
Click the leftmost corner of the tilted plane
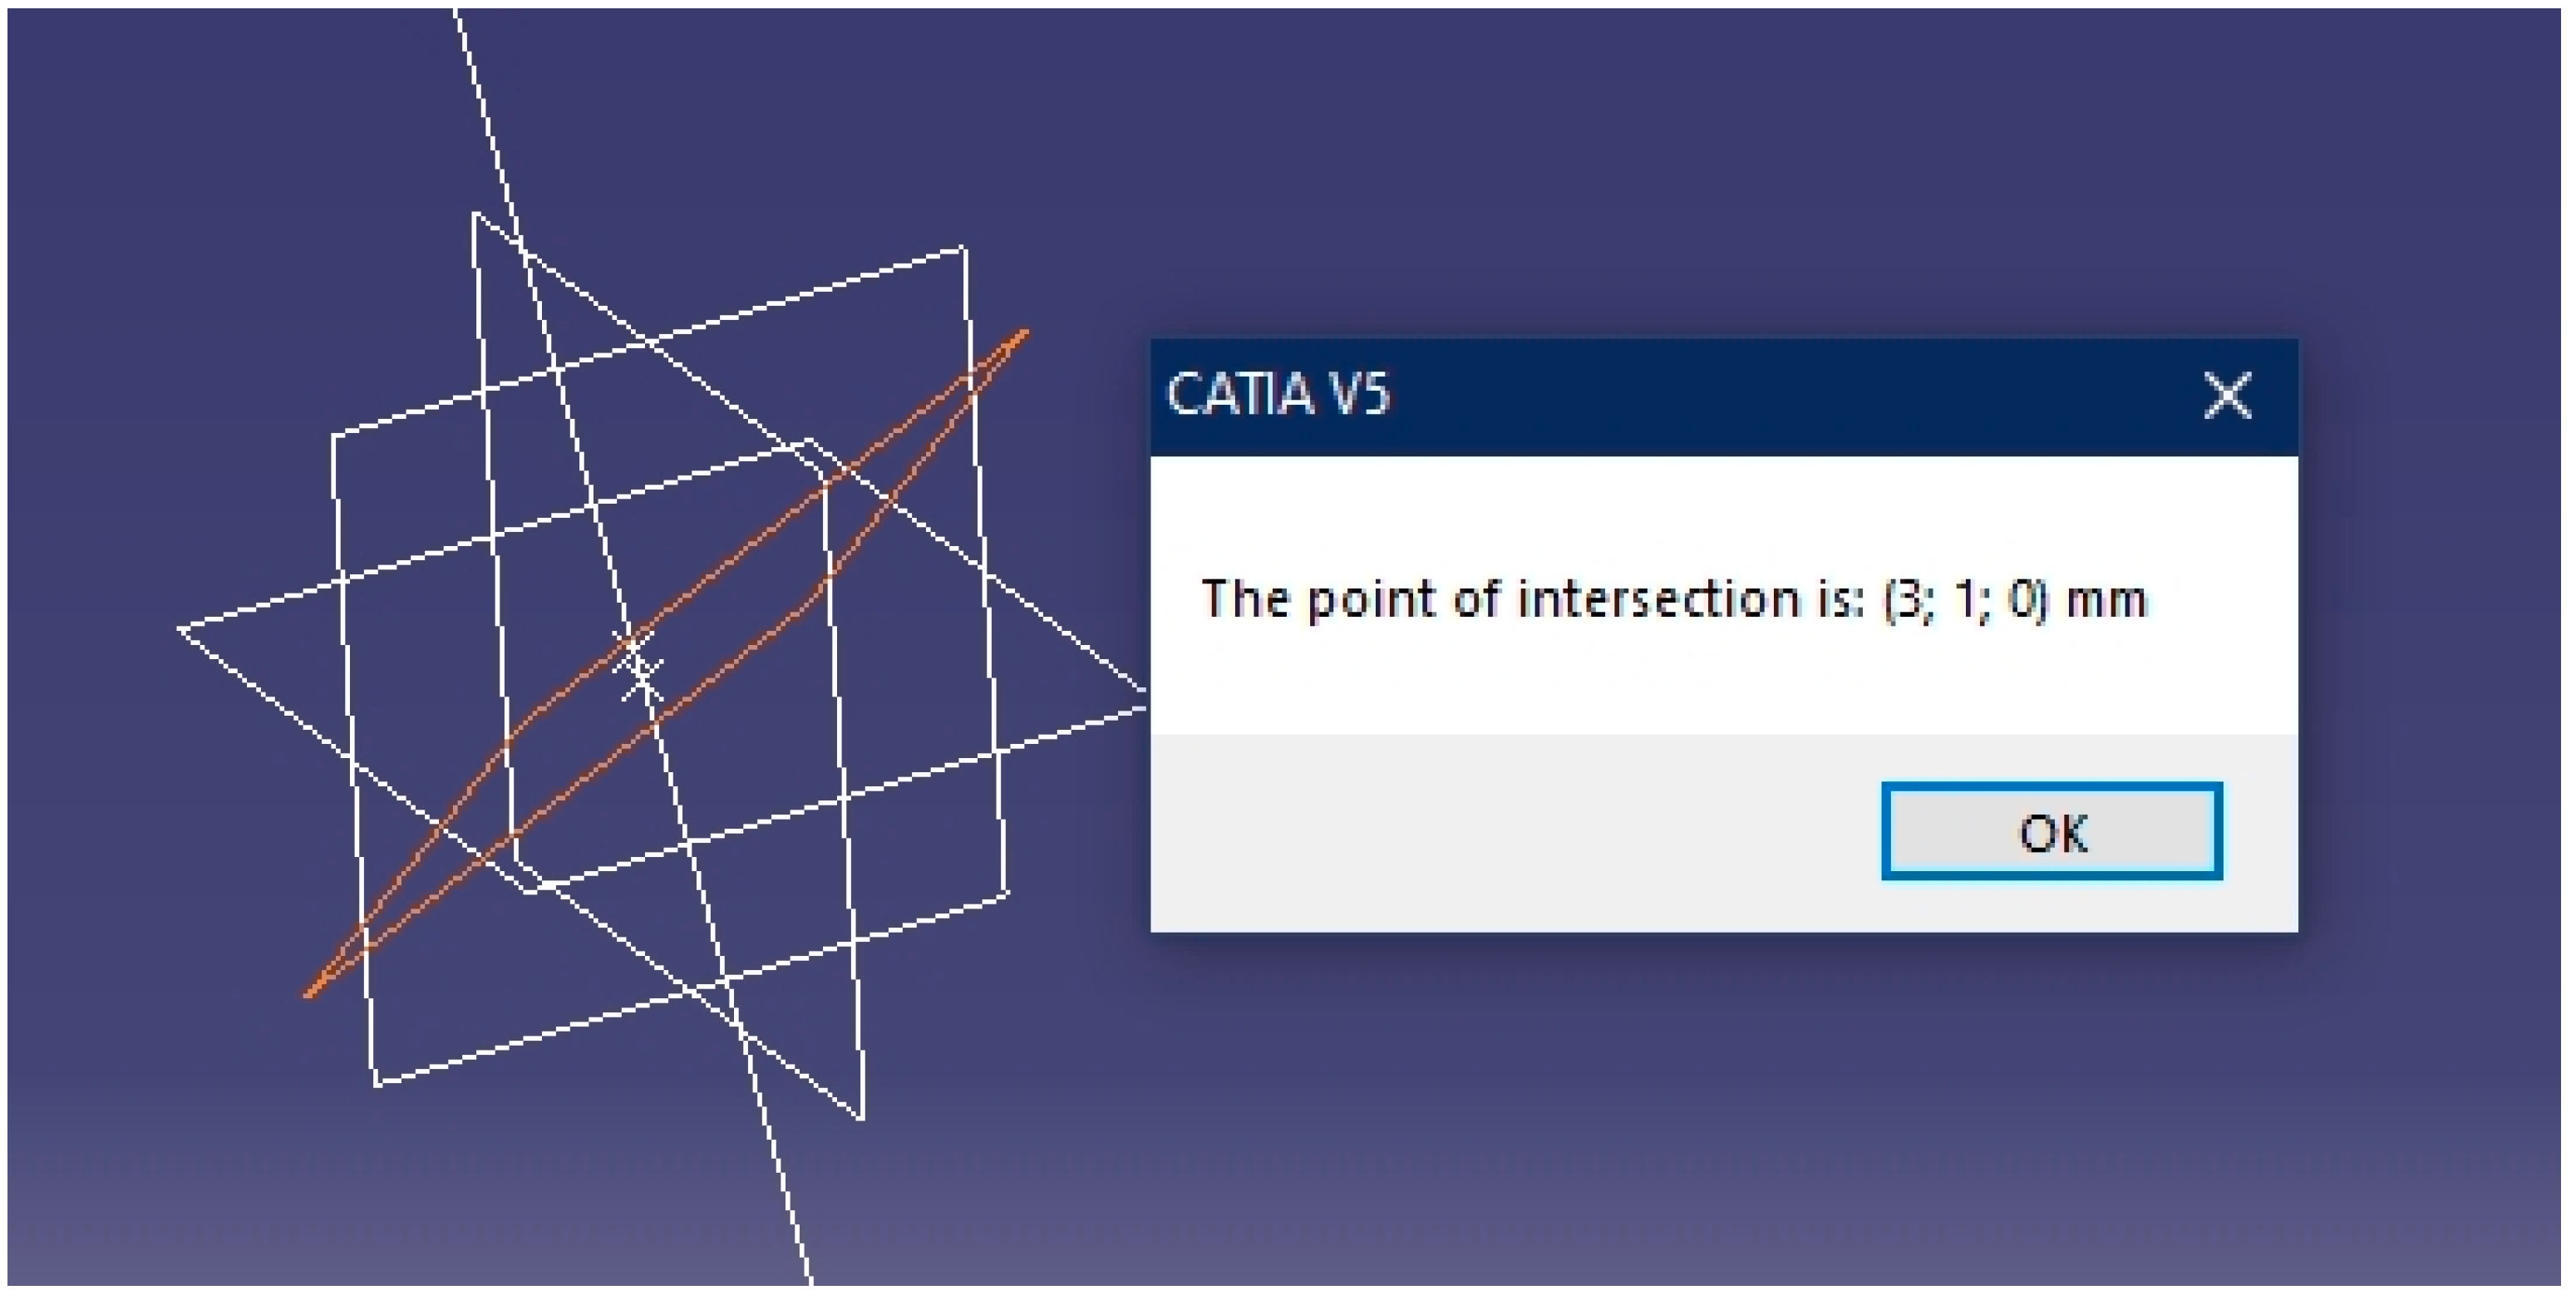pos(181,629)
